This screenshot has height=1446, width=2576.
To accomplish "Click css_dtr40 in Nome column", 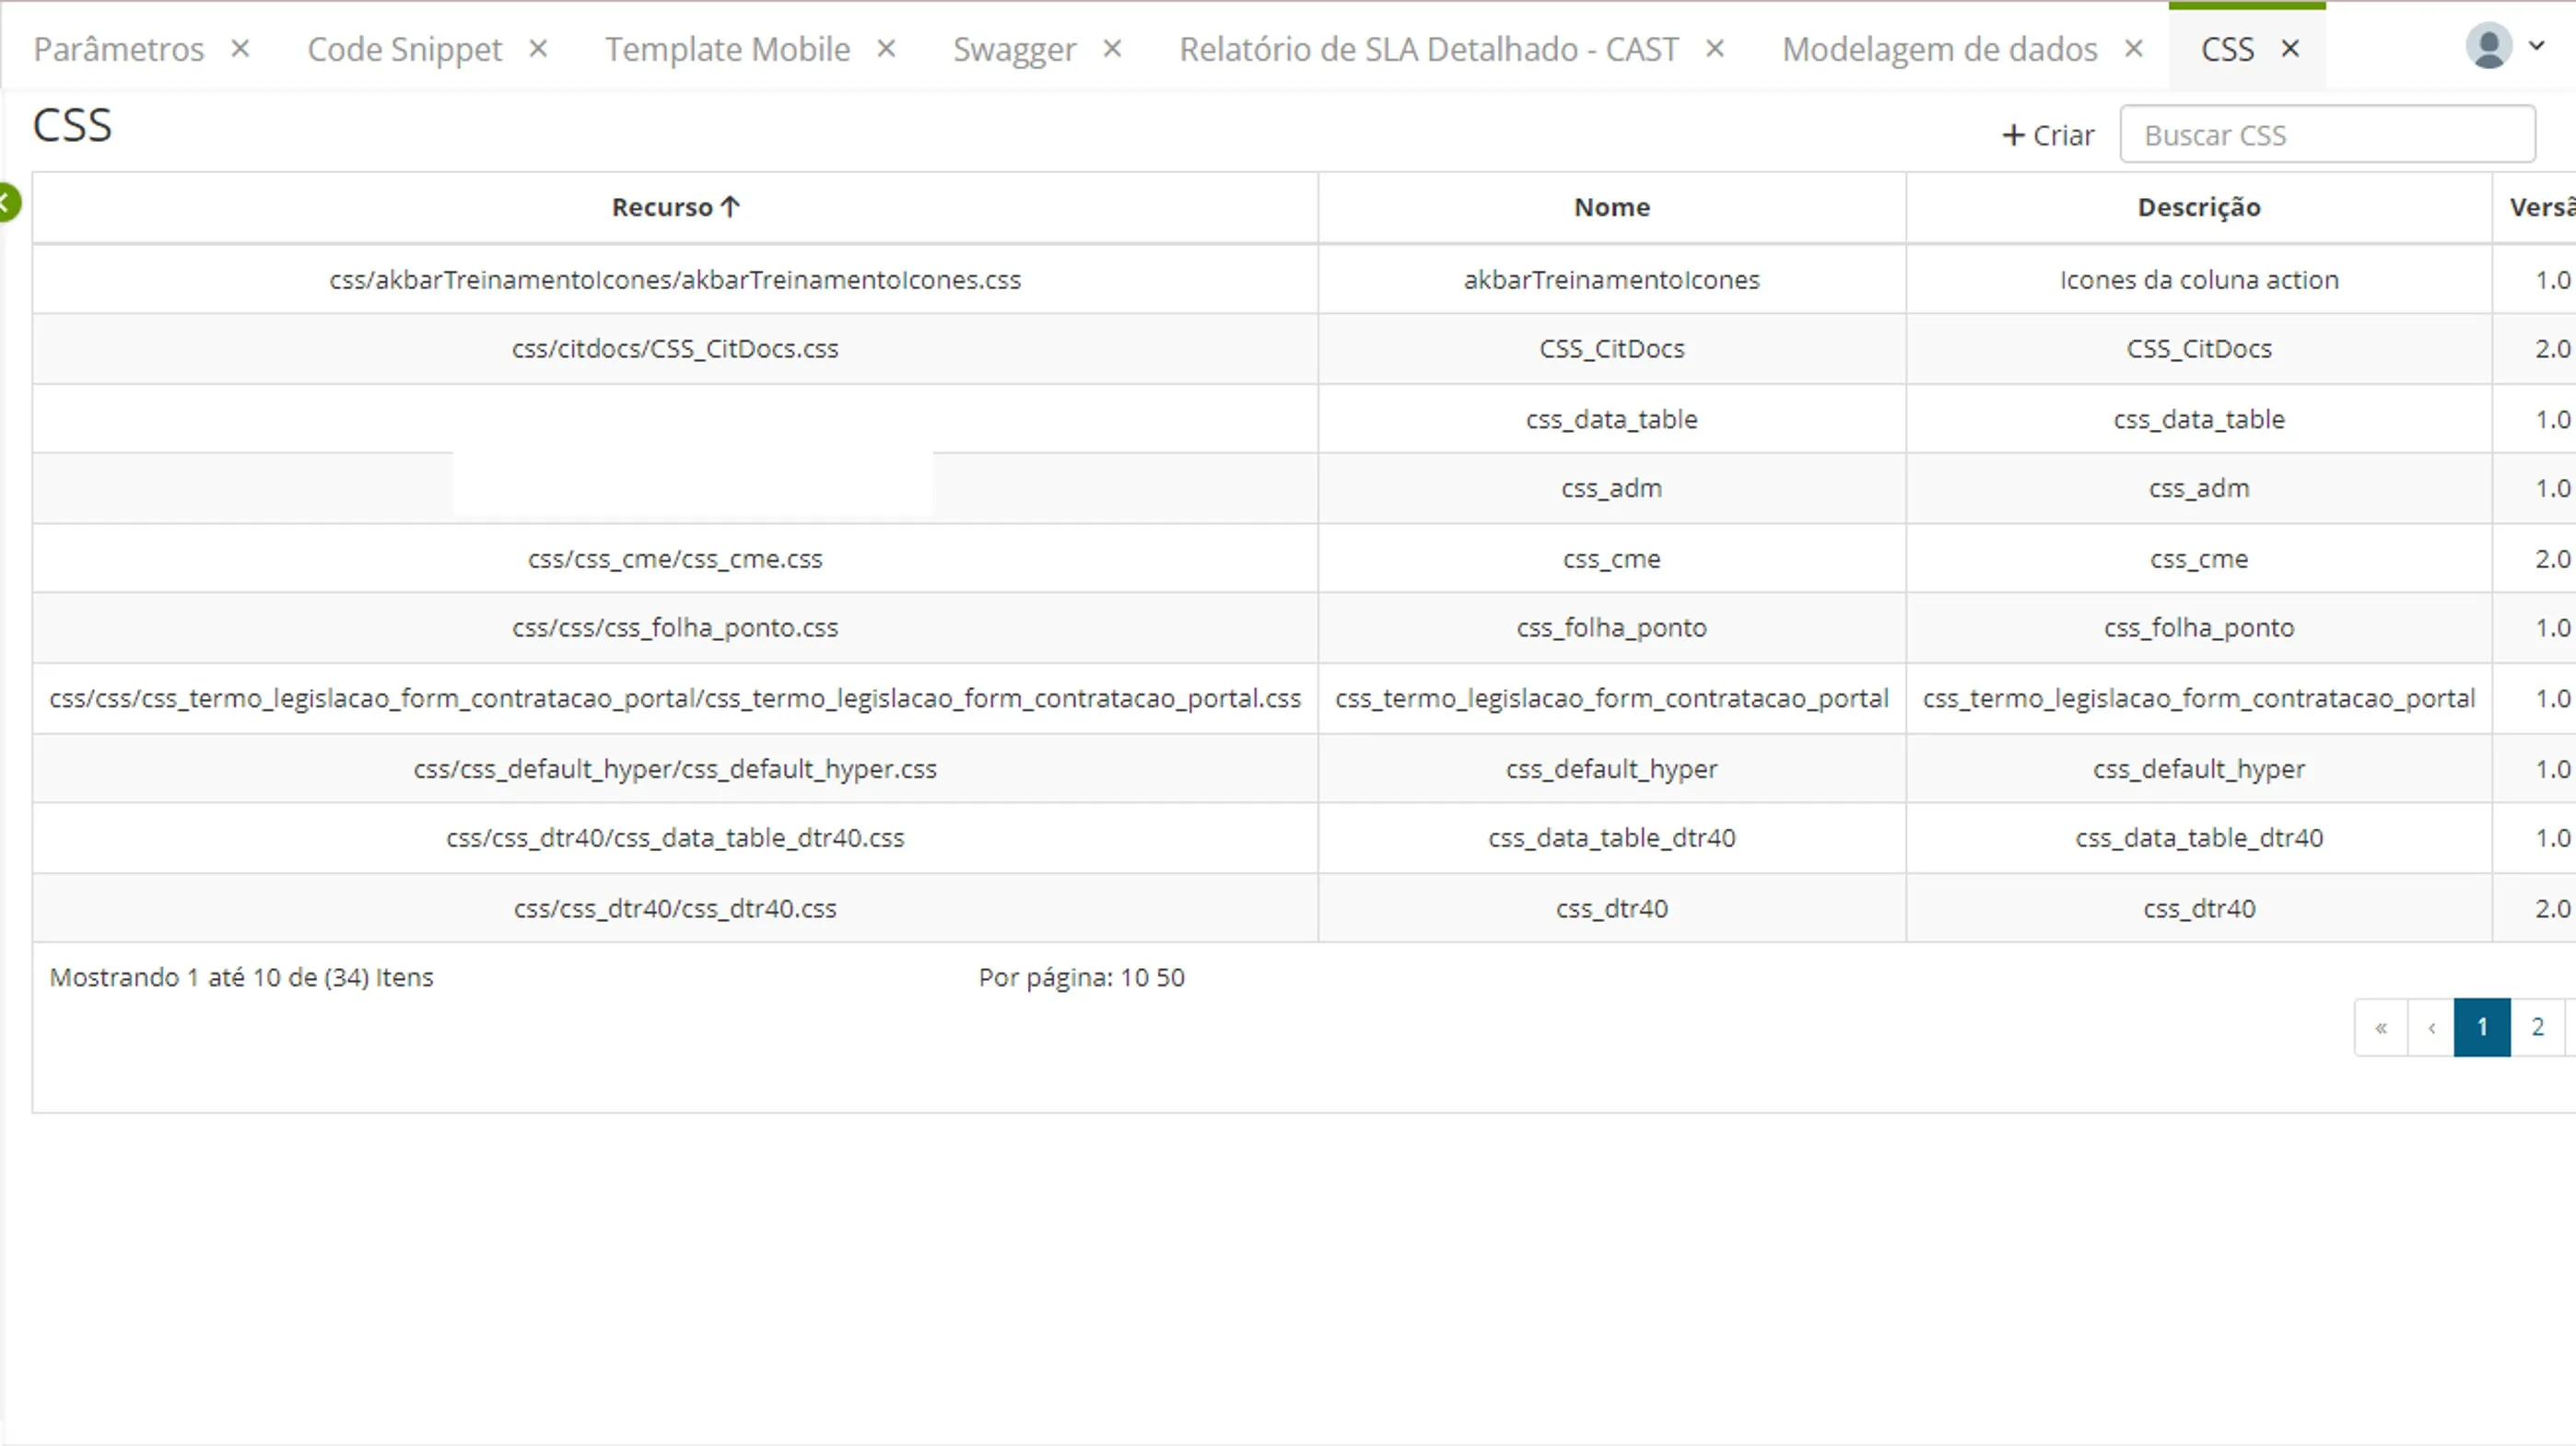I will click(1612, 908).
